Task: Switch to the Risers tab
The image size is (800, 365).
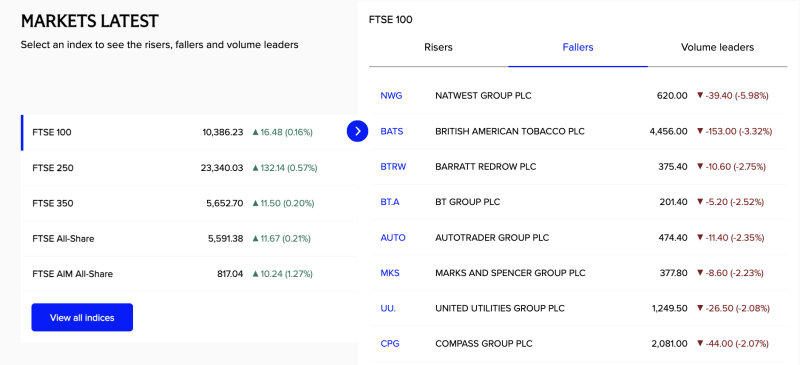Action: coord(438,47)
